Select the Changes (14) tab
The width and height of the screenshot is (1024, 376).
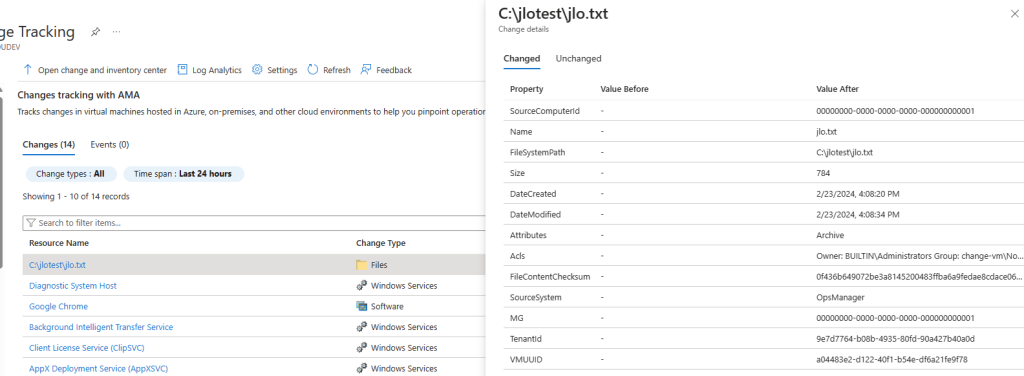coord(49,144)
